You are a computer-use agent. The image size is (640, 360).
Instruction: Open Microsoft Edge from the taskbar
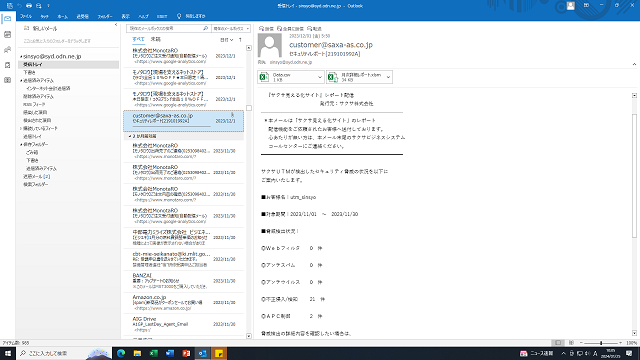pos(121,353)
